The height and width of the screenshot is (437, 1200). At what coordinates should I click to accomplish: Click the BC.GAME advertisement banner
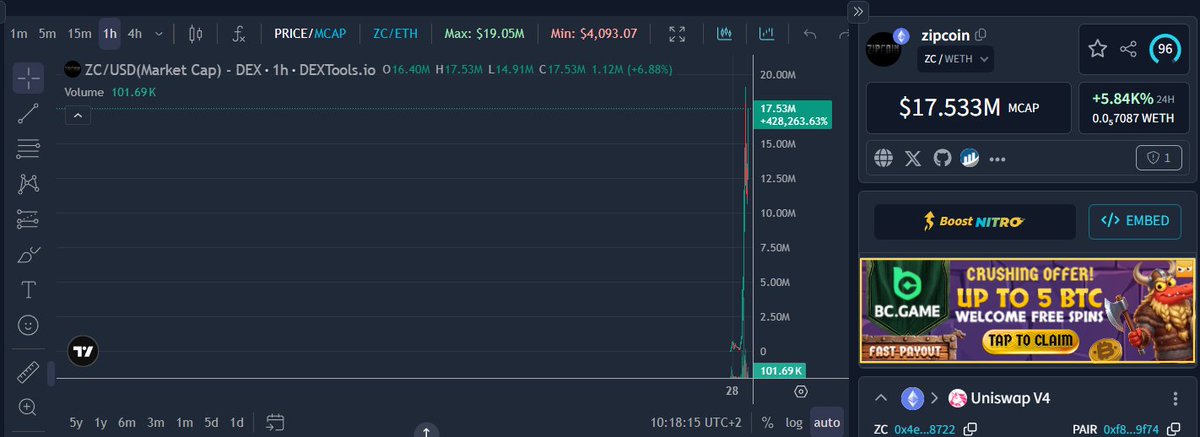pos(1027,311)
